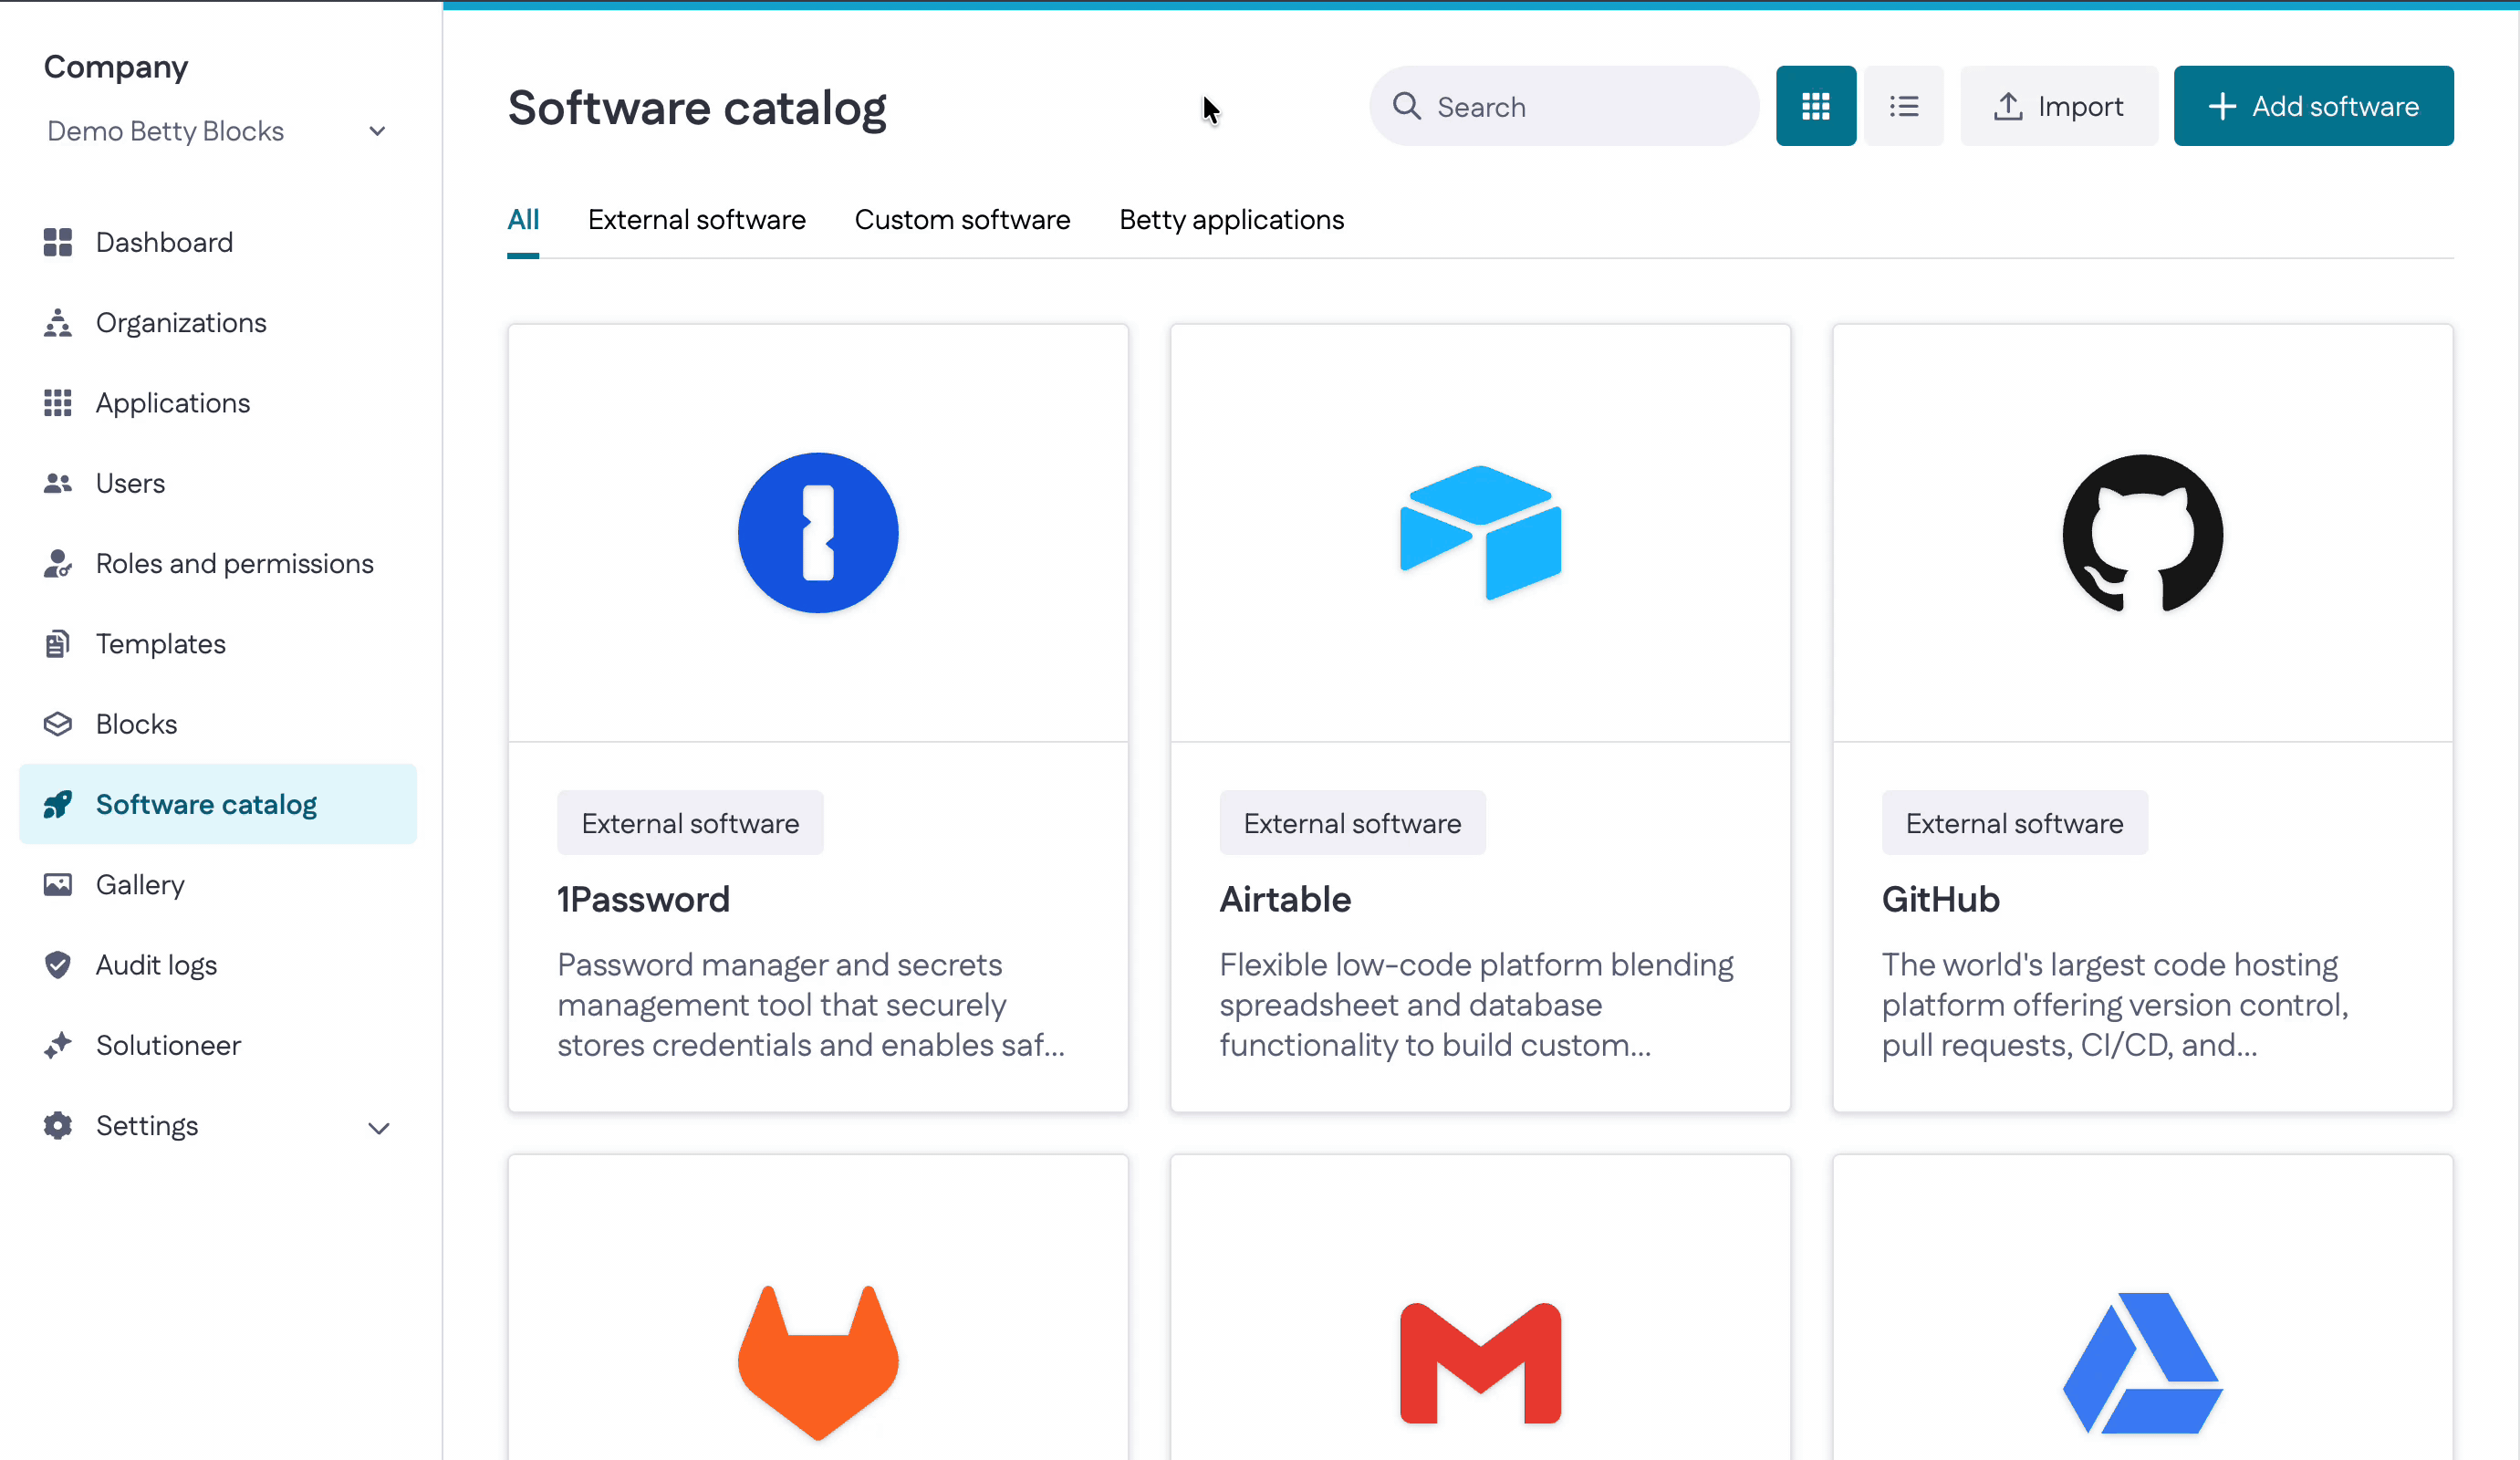Click External software tag on GitHub card
This screenshot has height=1460, width=2520.
click(2014, 823)
